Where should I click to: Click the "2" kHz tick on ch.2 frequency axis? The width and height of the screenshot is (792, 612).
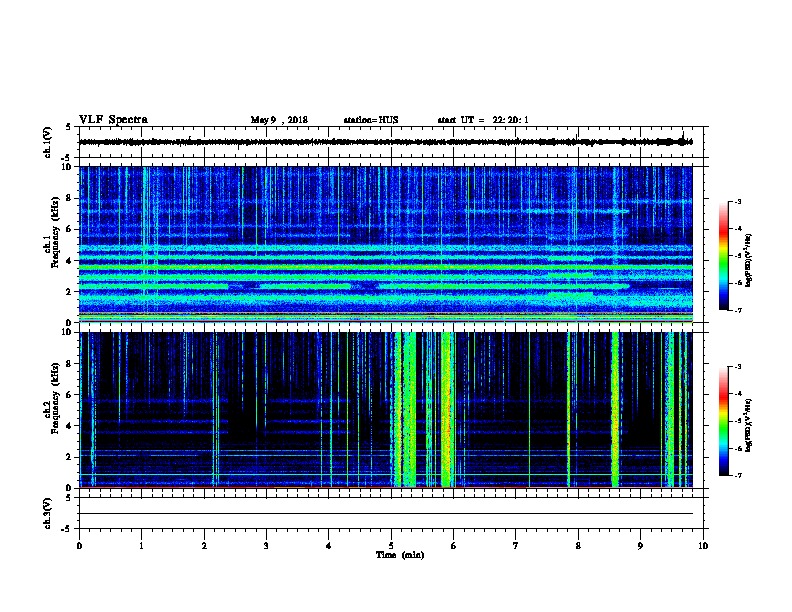(70, 457)
